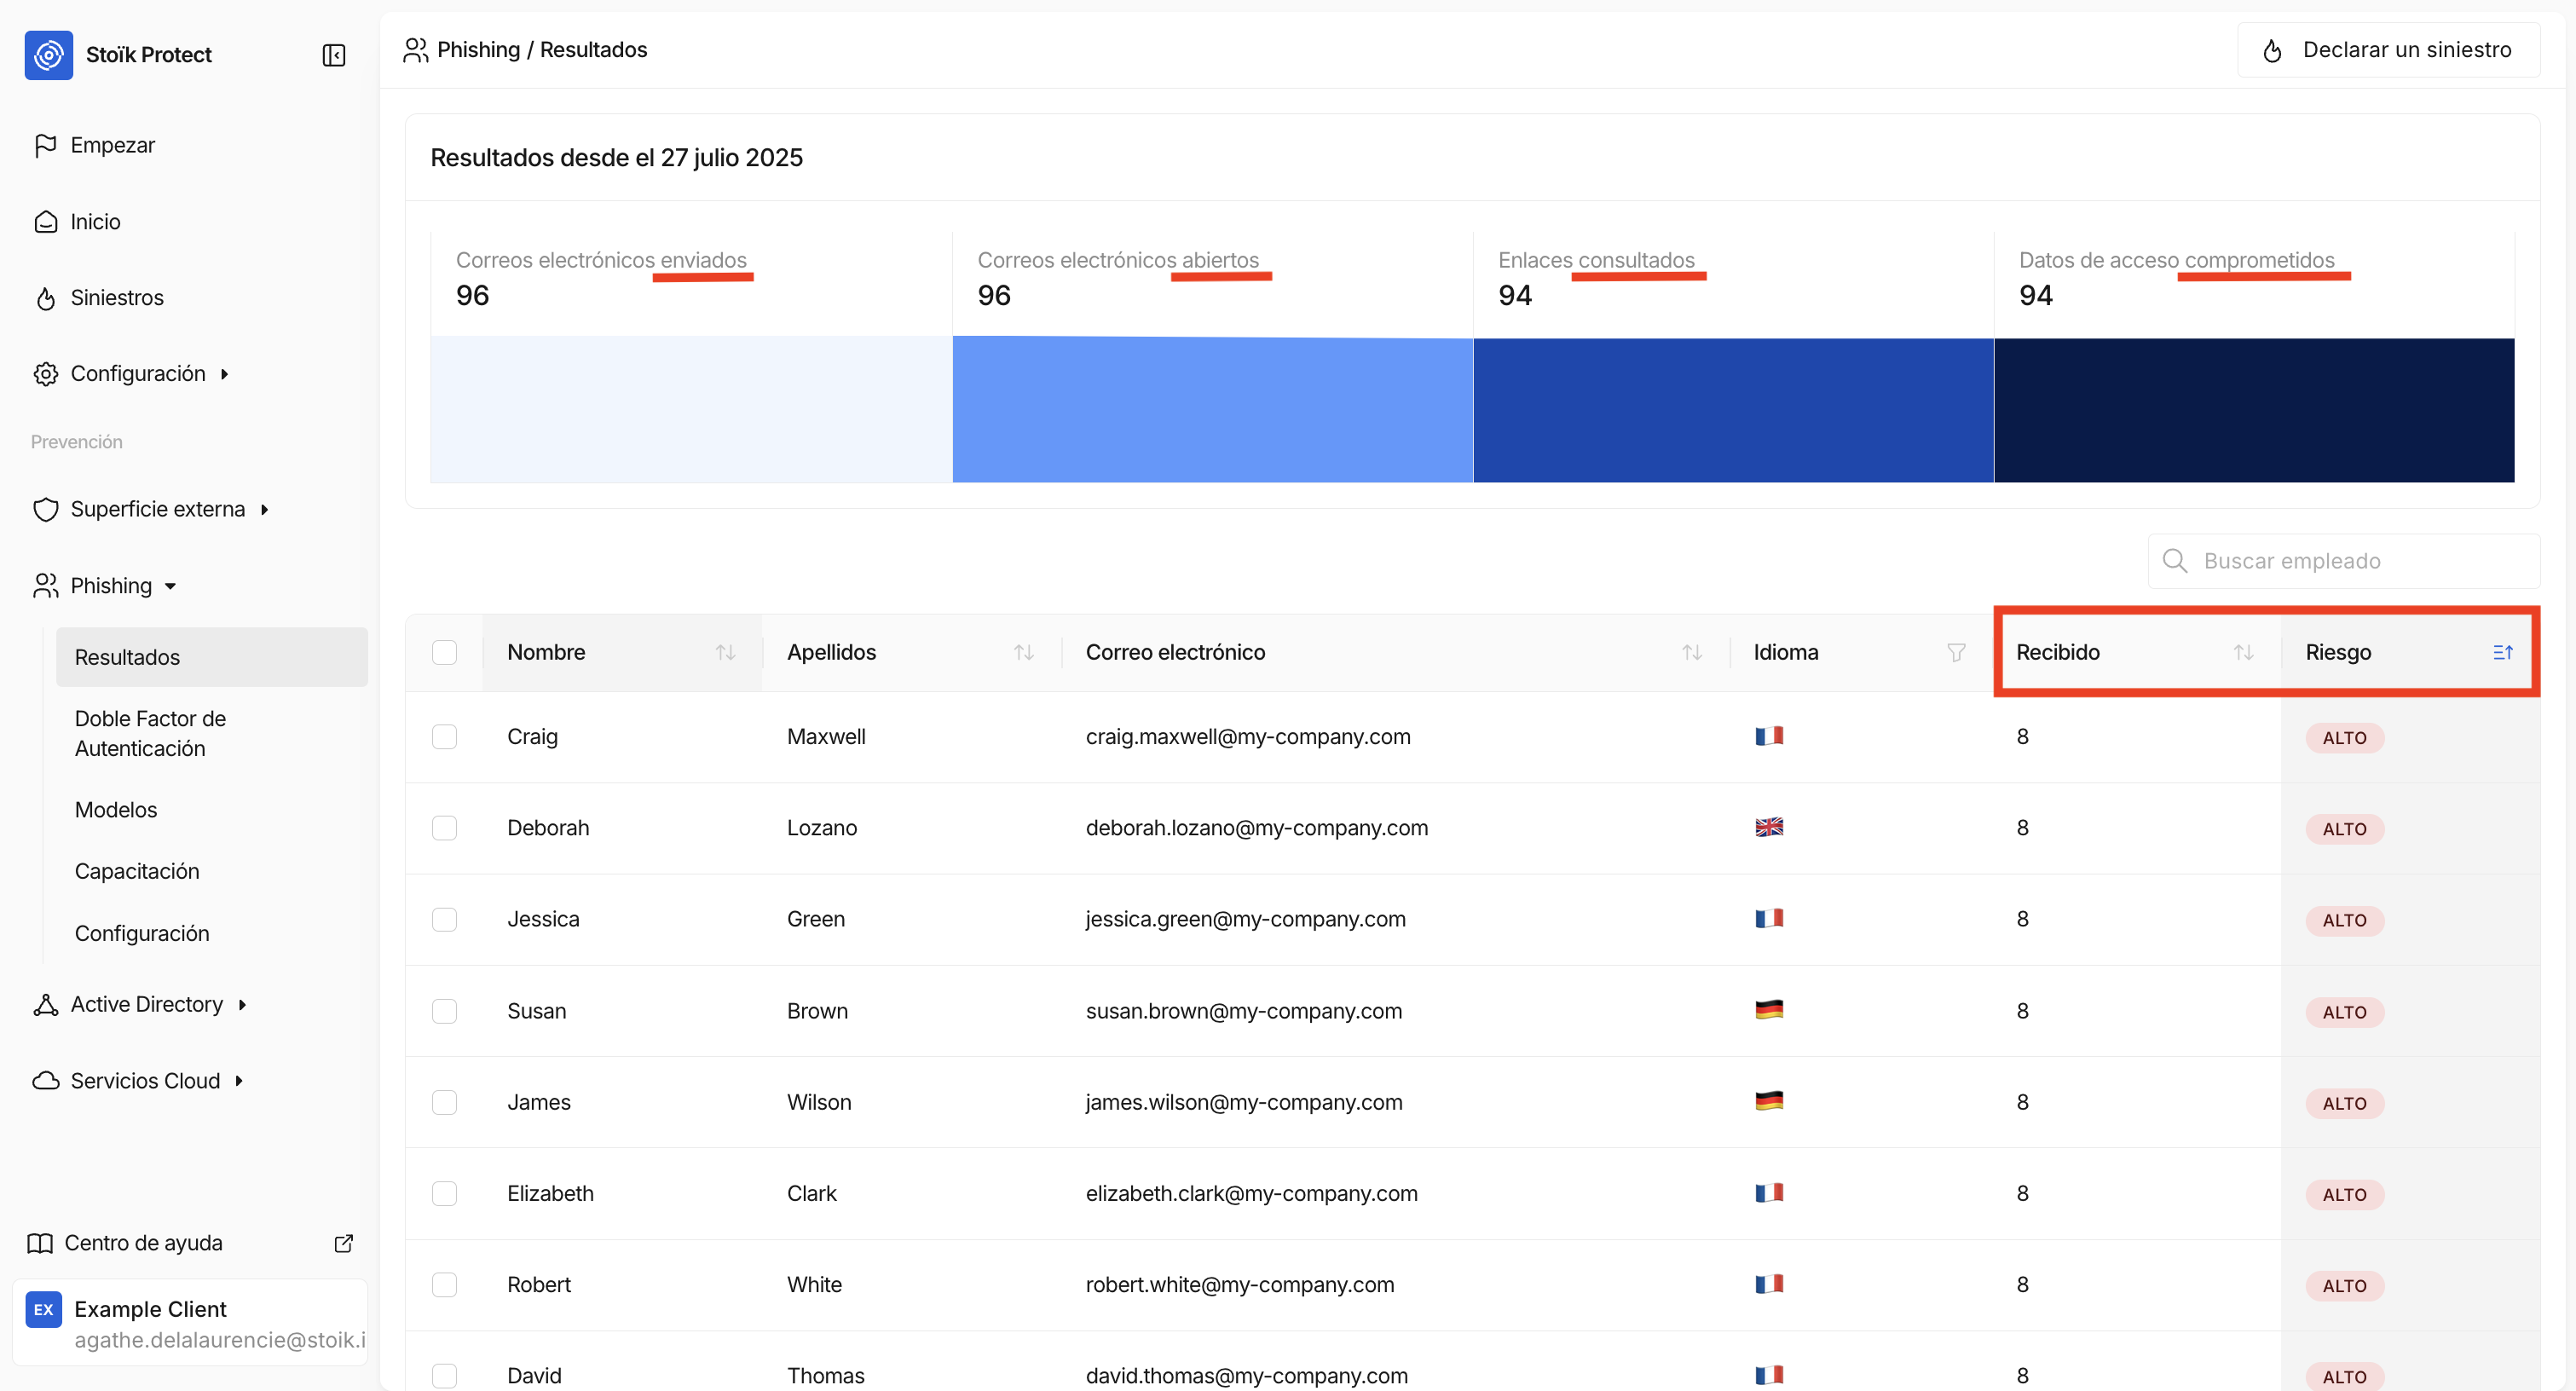Click the flame icon in Declarar un siniestro
The width and height of the screenshot is (2576, 1391).
(x=2273, y=50)
